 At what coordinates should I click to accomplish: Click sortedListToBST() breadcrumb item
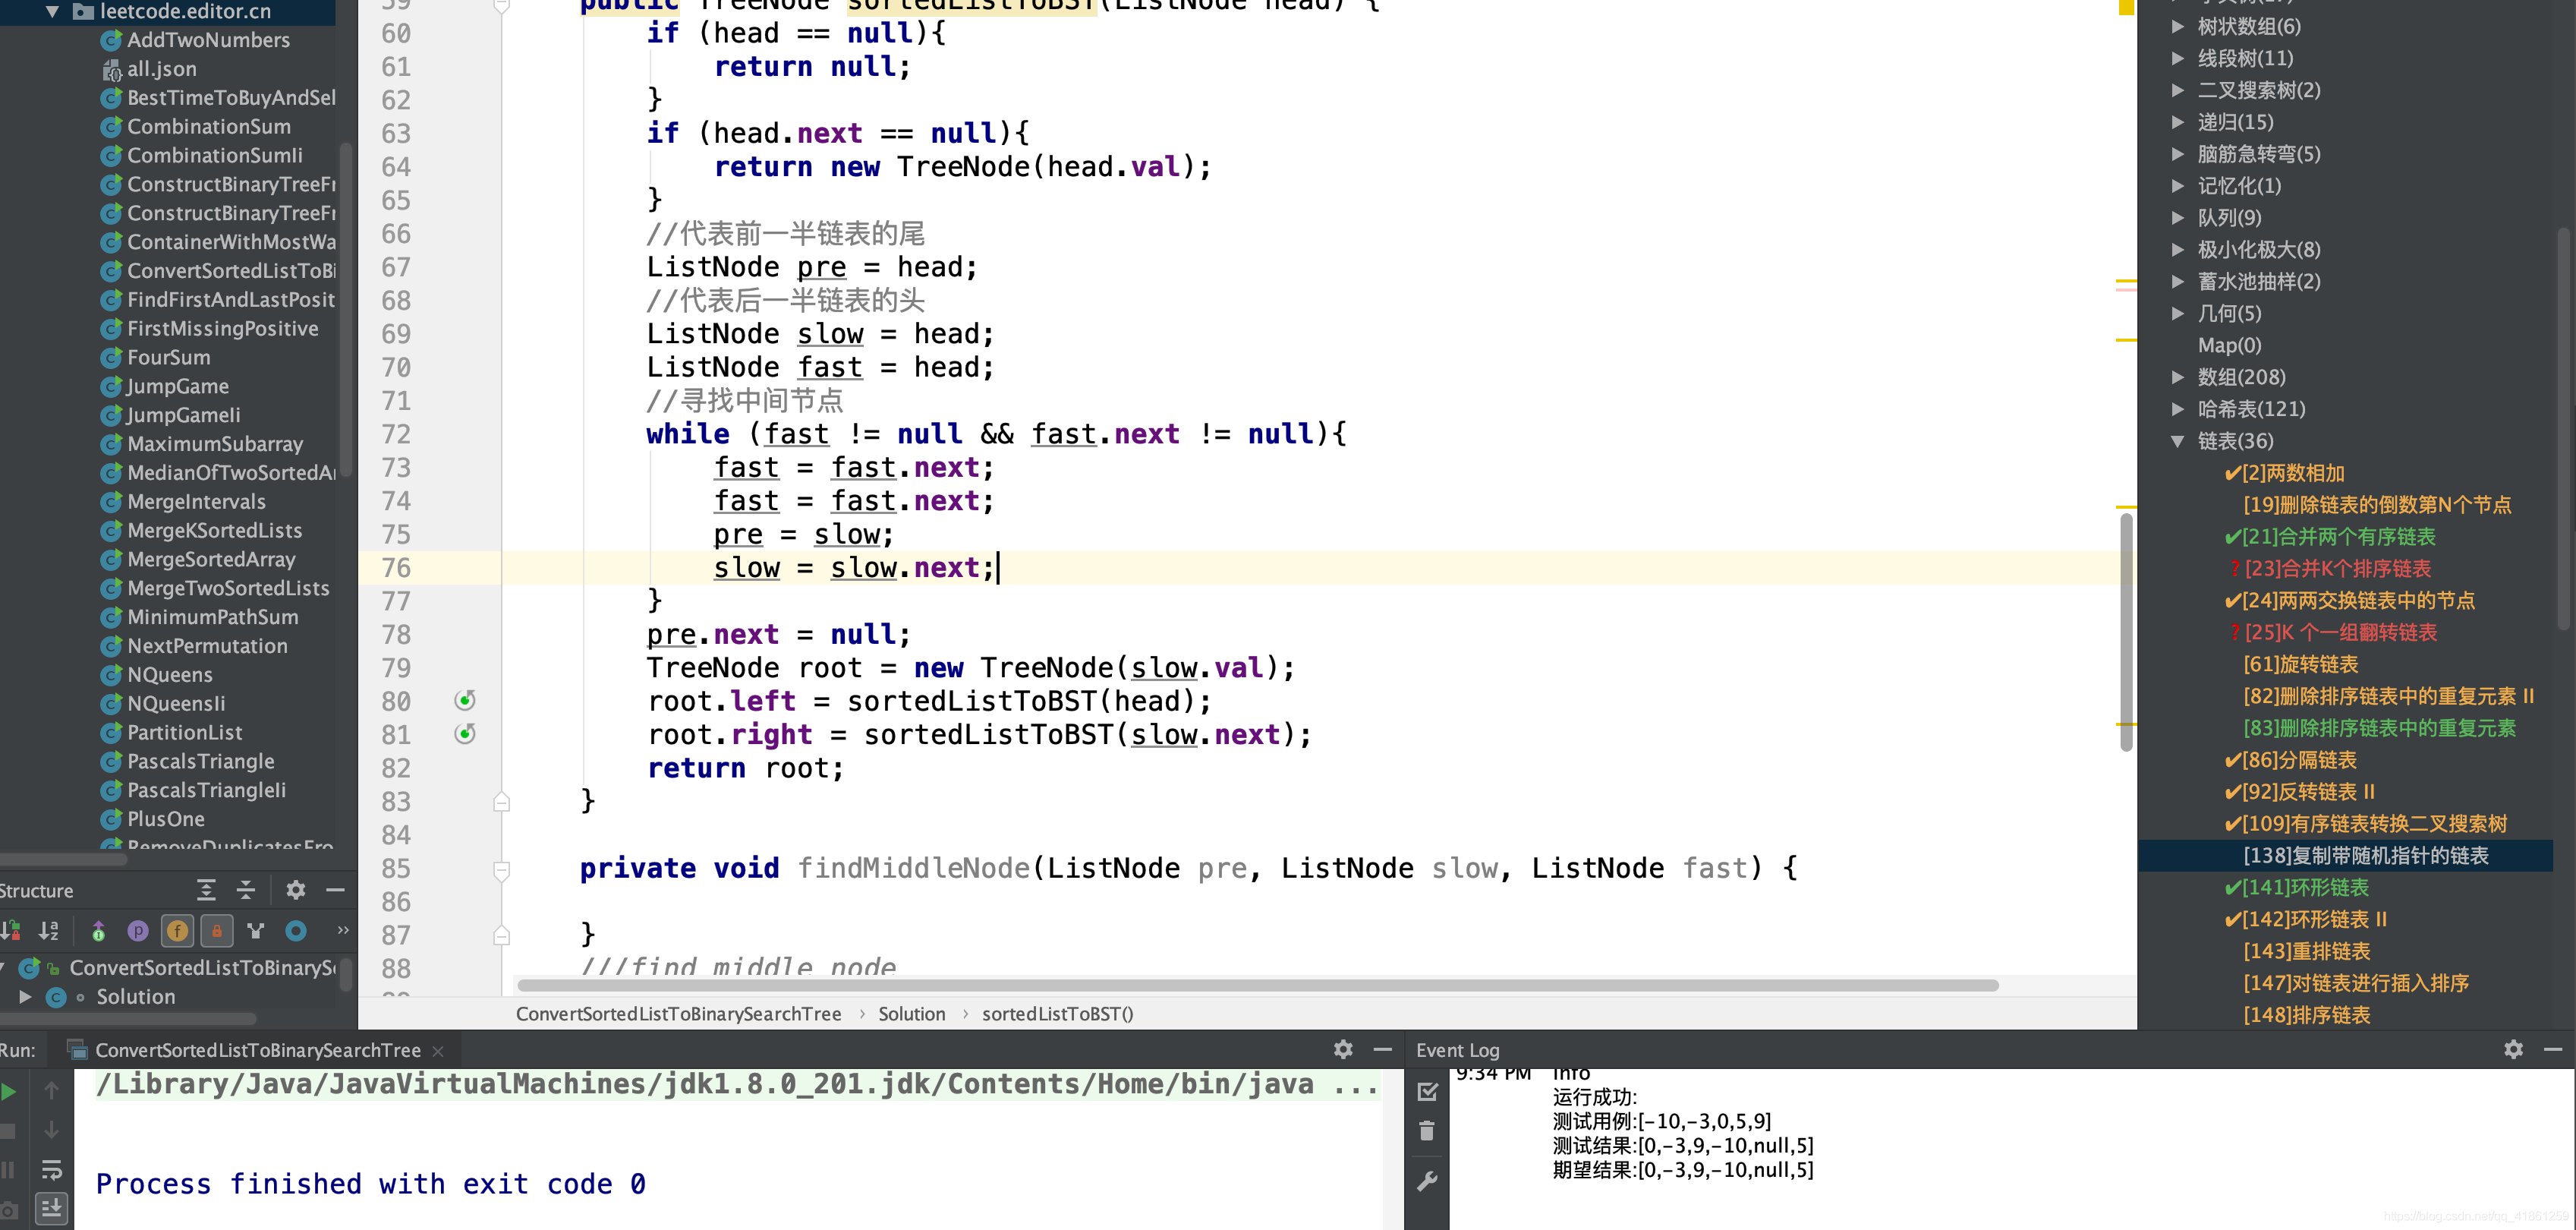[x=1057, y=1014]
